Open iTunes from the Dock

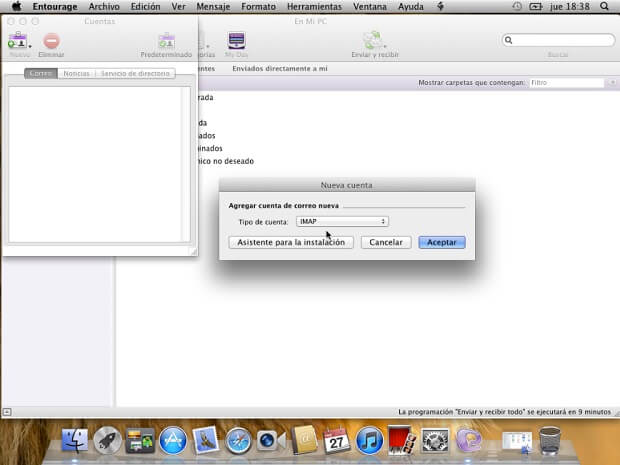coord(369,440)
